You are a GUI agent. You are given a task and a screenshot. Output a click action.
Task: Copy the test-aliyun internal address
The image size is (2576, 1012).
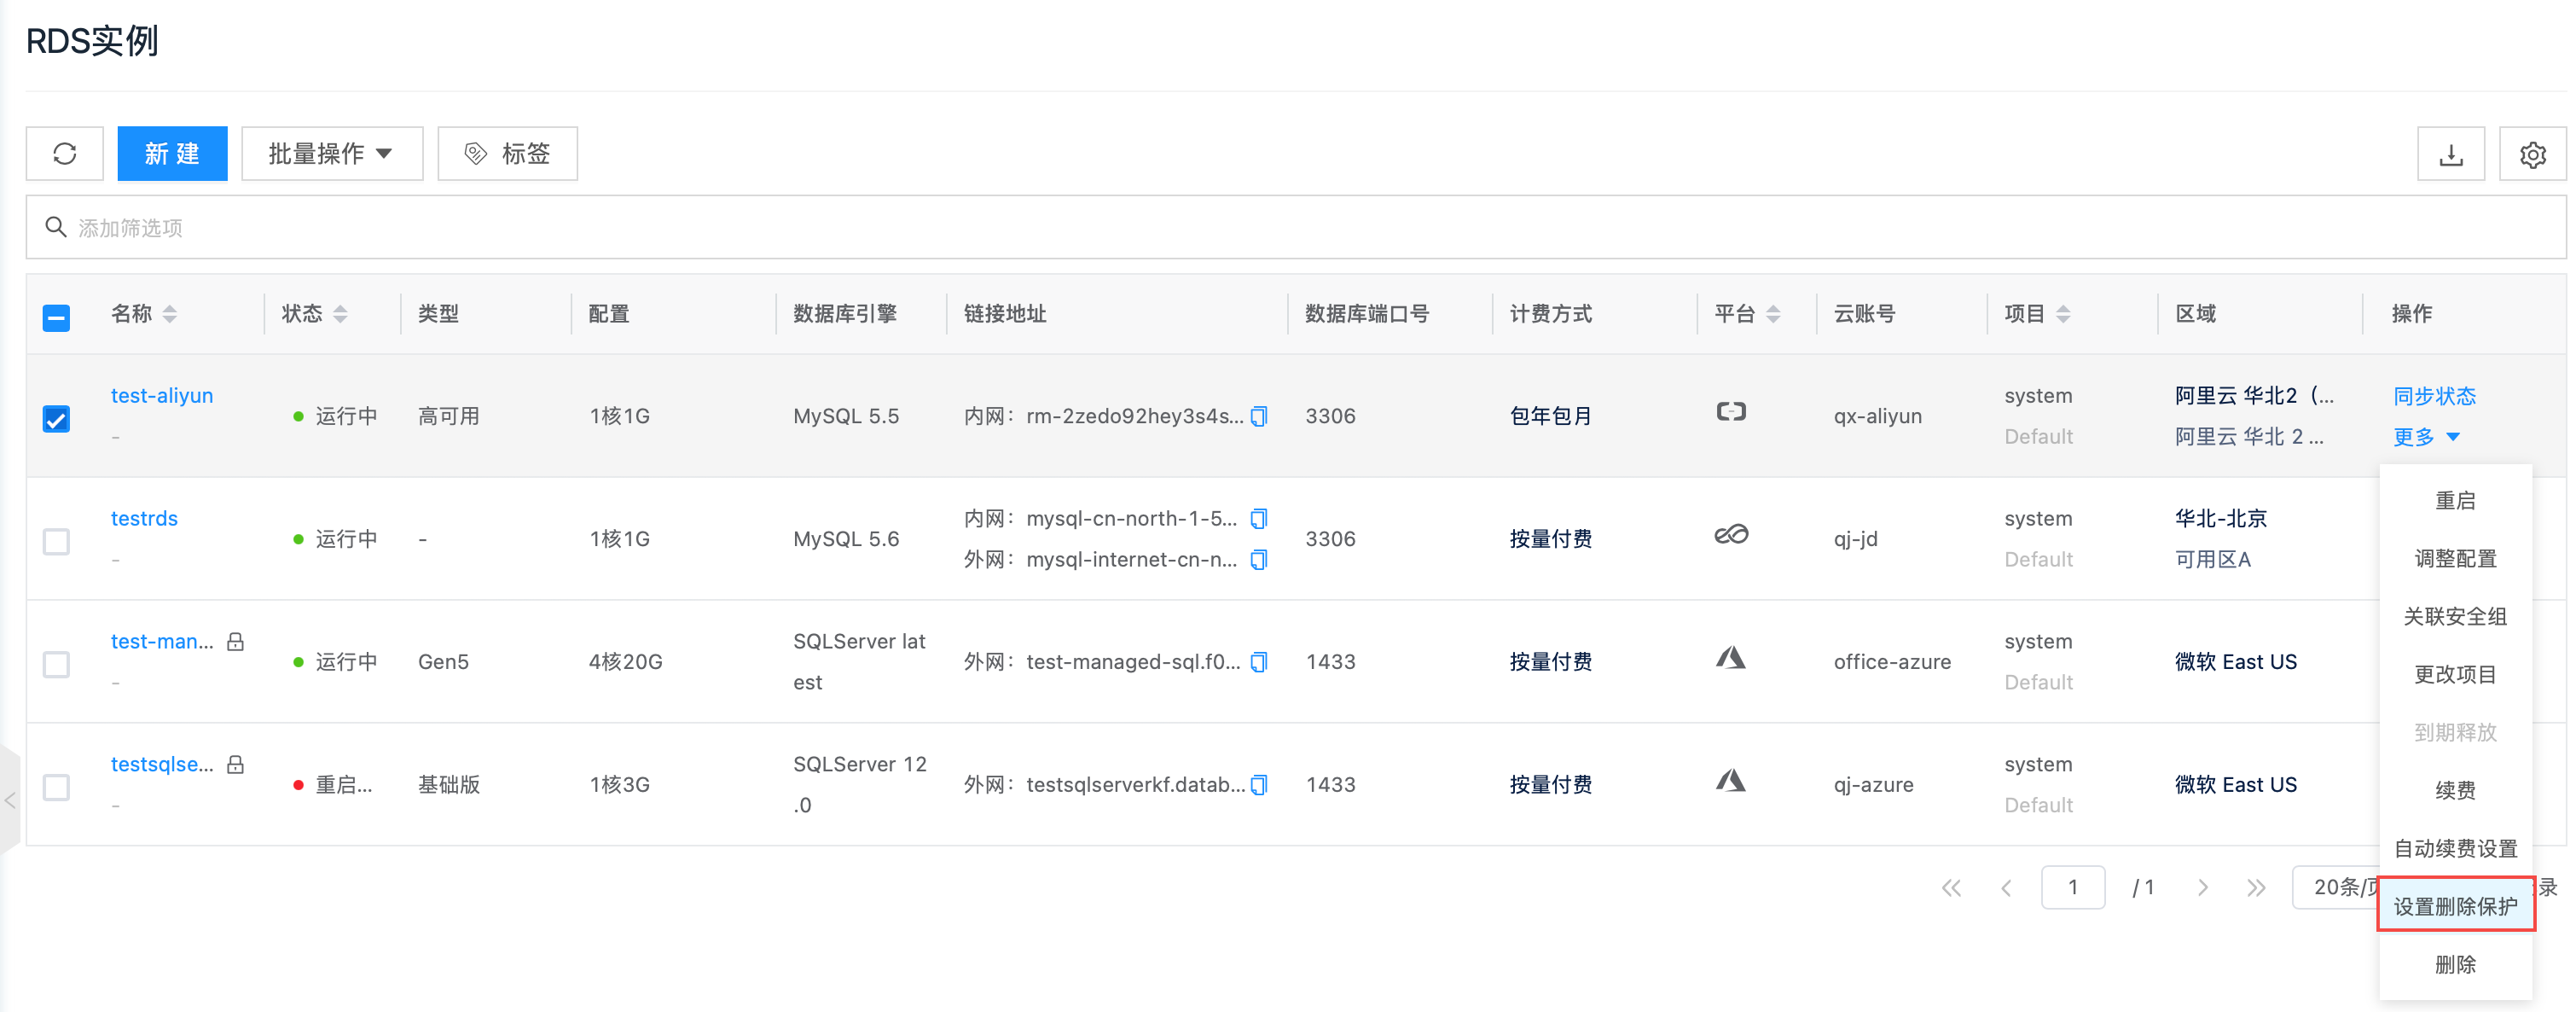click(x=1260, y=416)
